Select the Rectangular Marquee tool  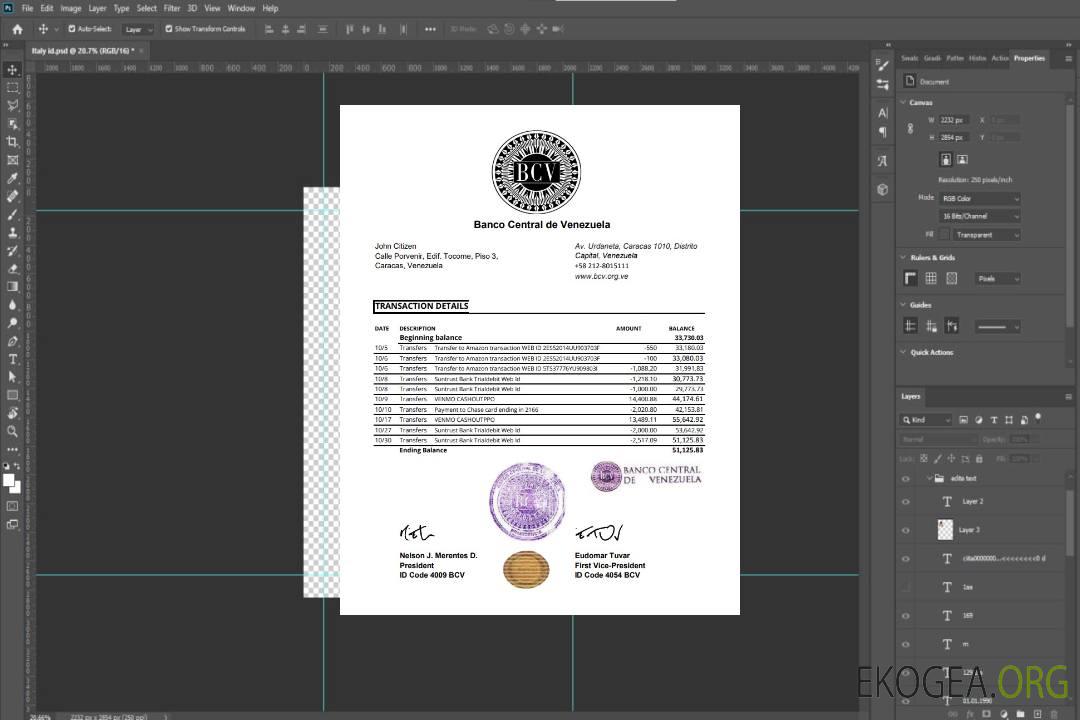pos(12,88)
